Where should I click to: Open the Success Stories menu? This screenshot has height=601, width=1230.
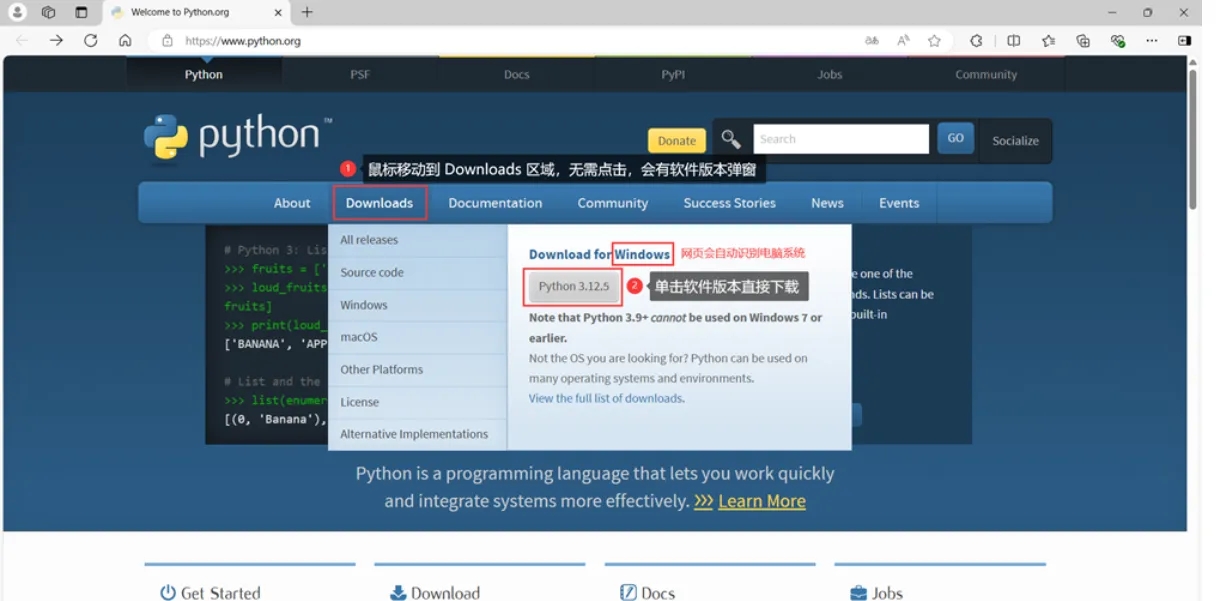(730, 203)
